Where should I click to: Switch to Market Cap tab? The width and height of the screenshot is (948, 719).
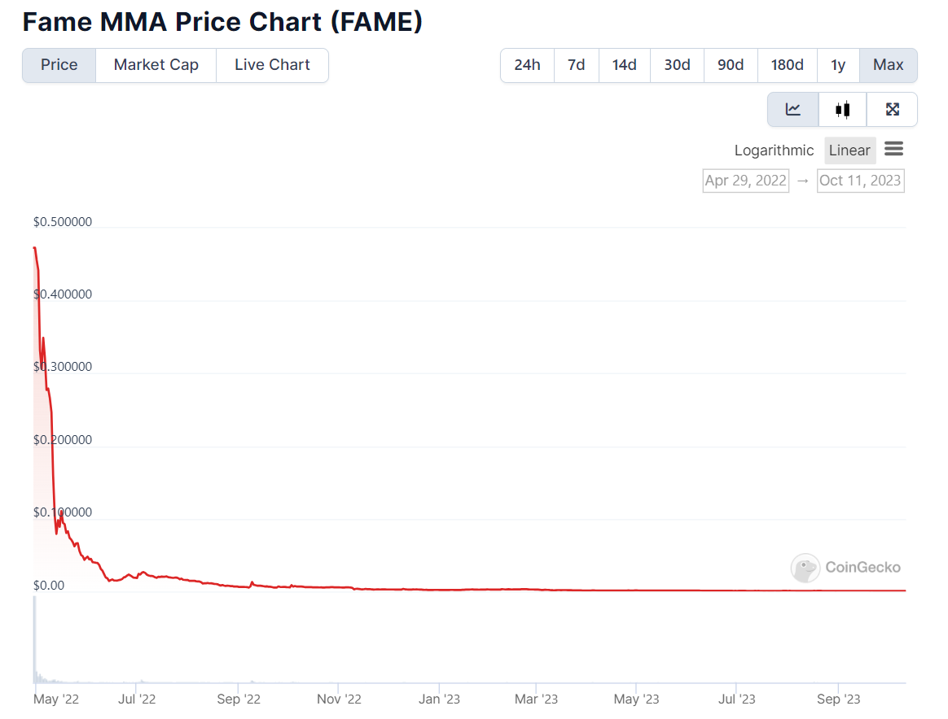[156, 65]
